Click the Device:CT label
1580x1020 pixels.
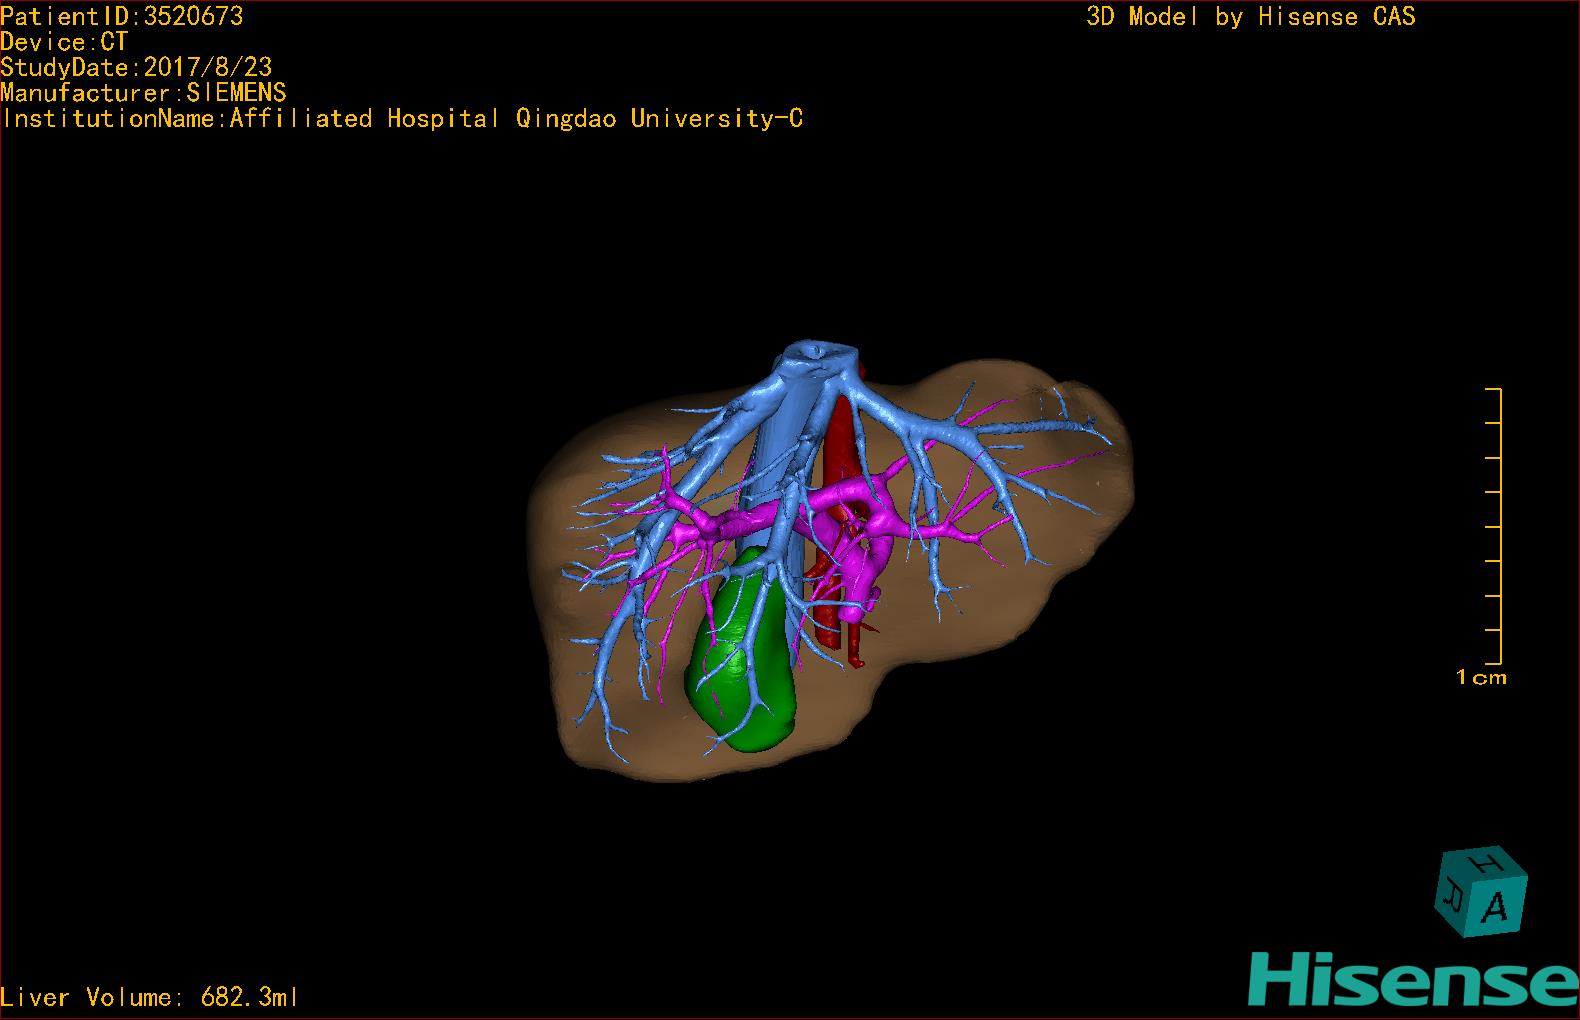tap(64, 42)
